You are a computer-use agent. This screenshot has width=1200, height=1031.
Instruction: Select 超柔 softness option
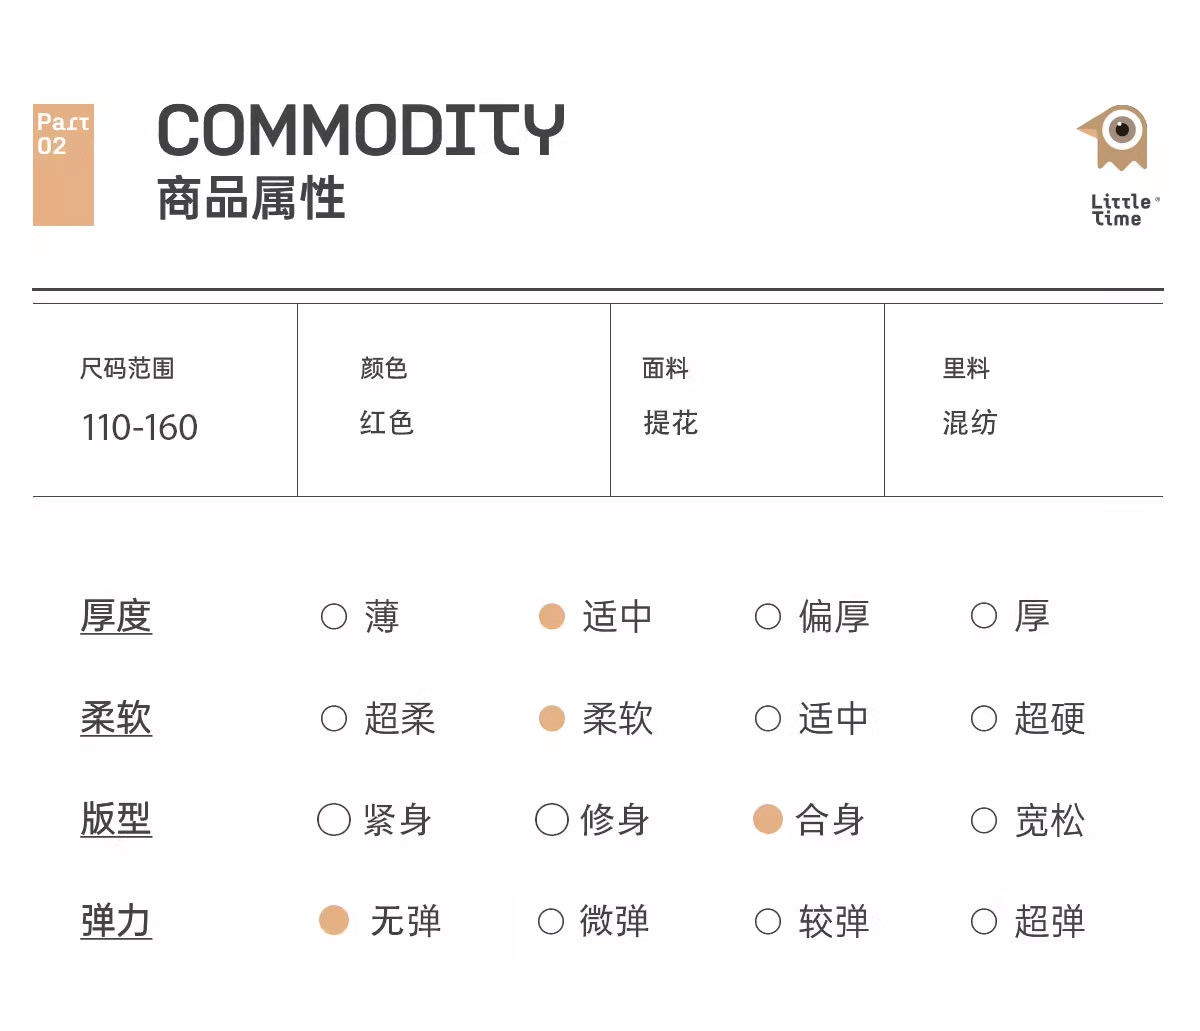[334, 718]
